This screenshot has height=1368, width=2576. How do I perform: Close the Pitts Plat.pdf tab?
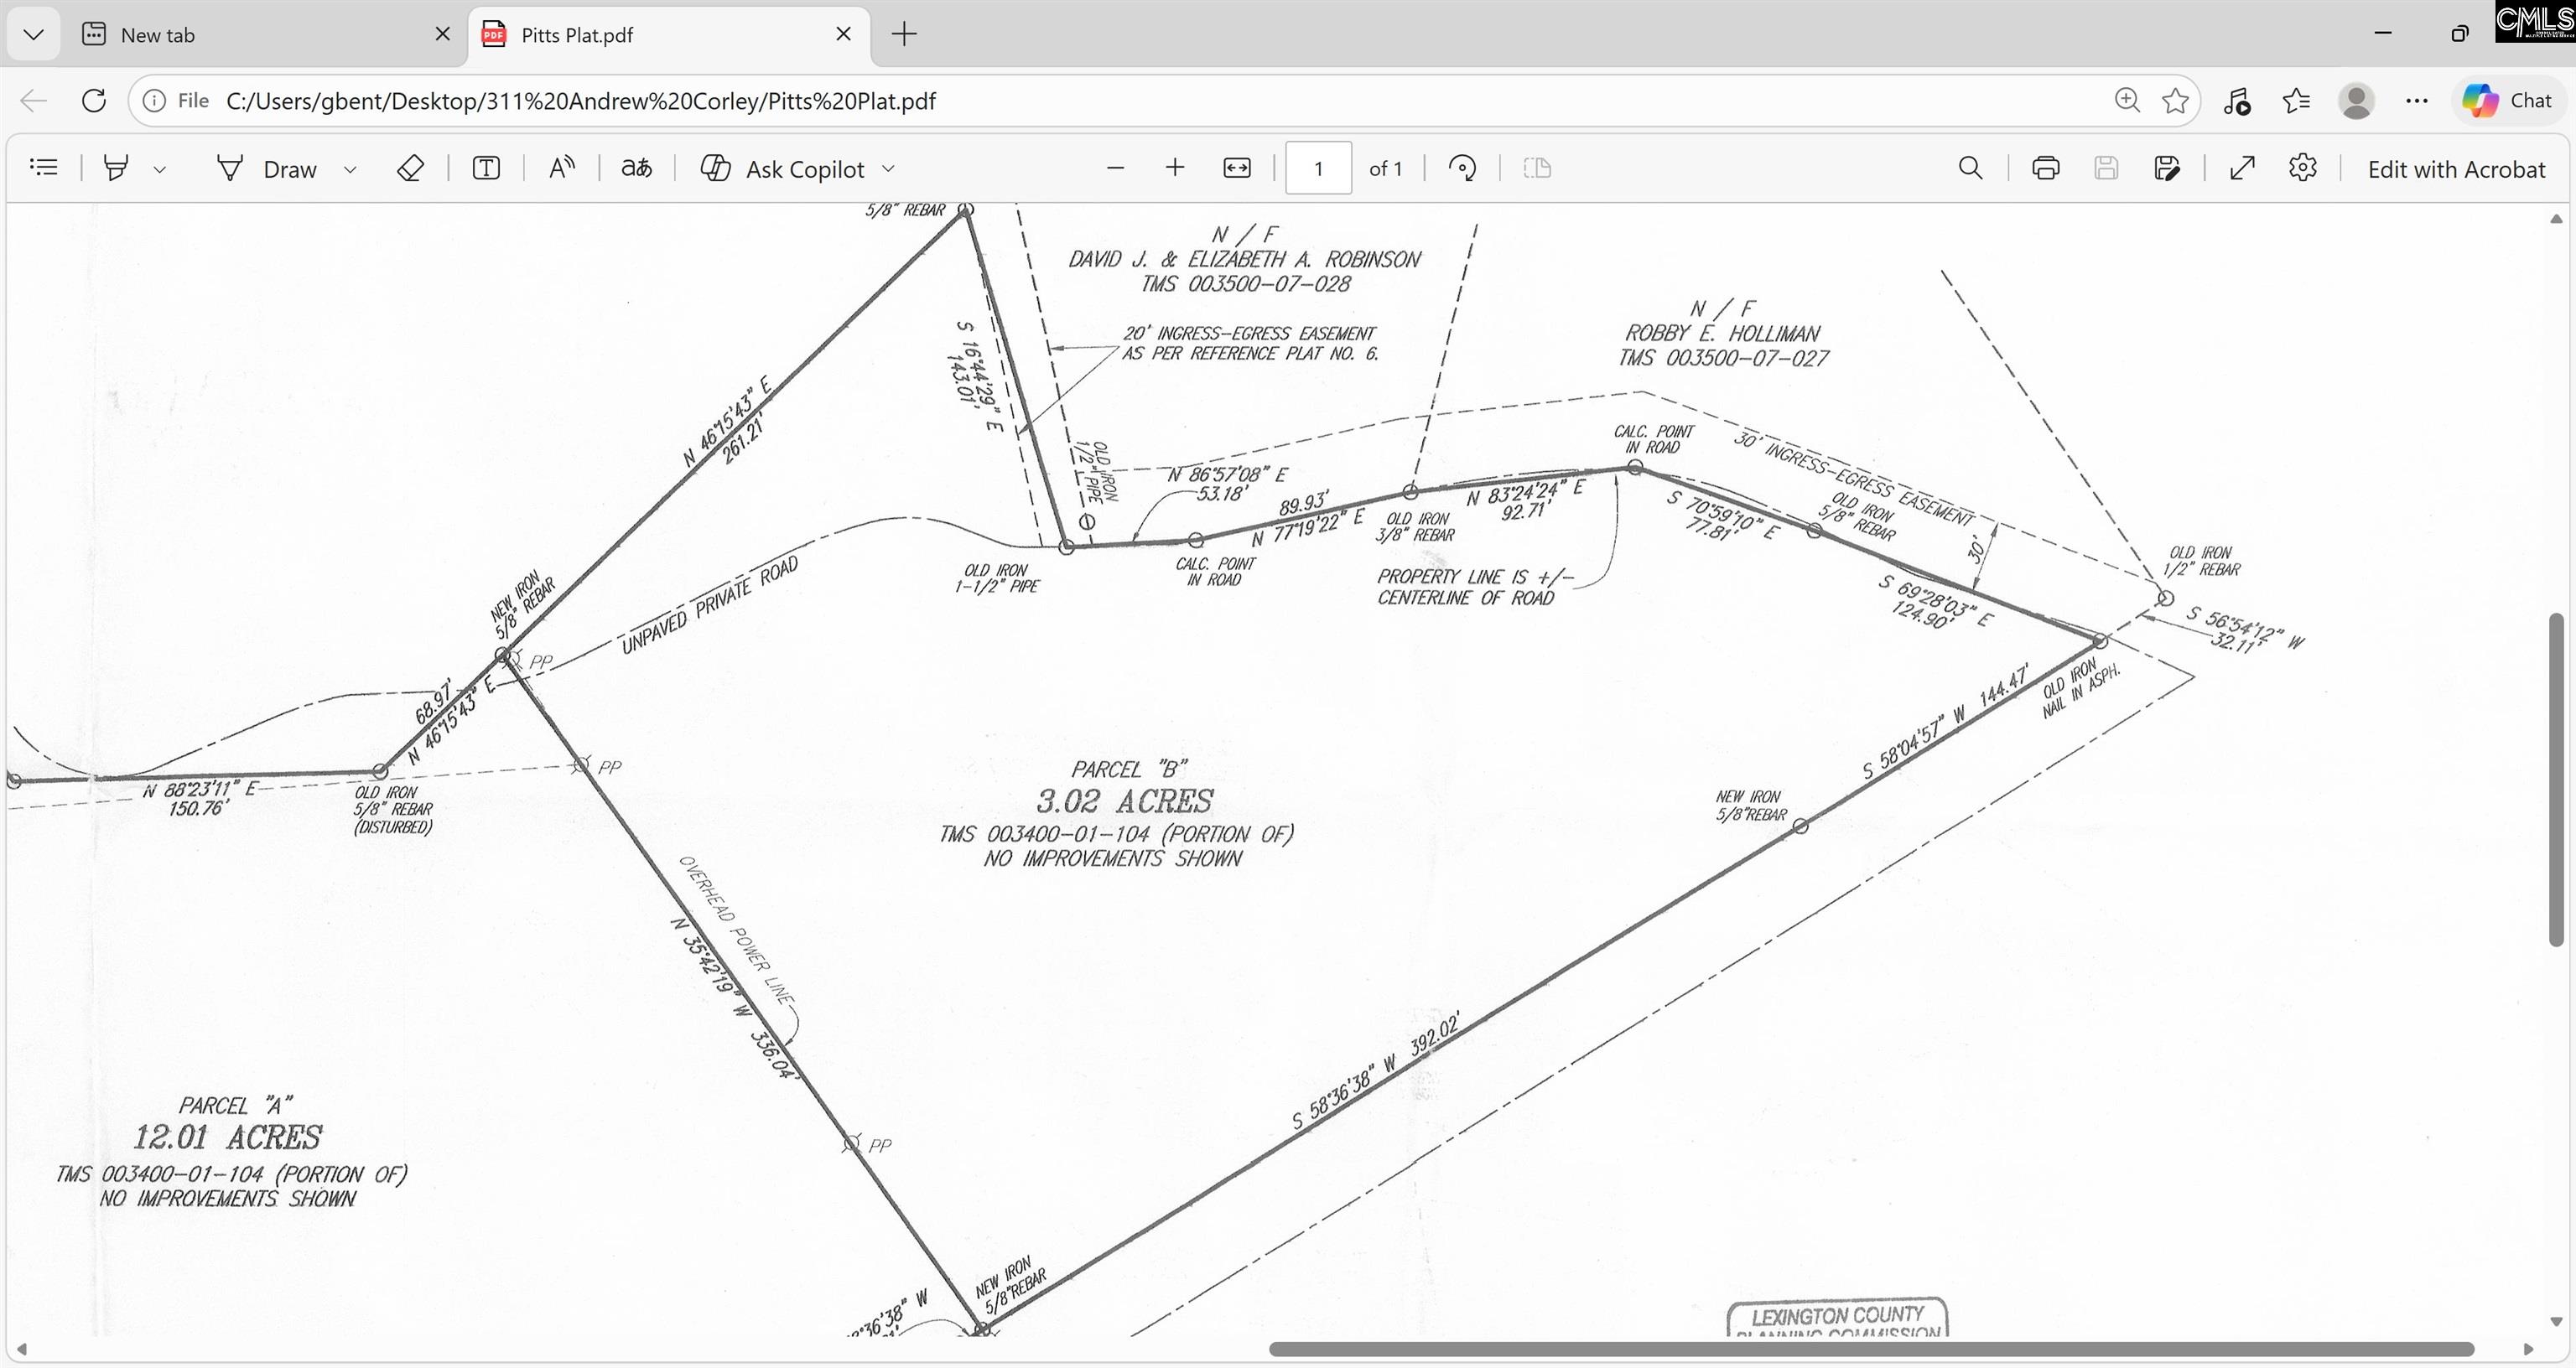pyautogui.click(x=843, y=34)
